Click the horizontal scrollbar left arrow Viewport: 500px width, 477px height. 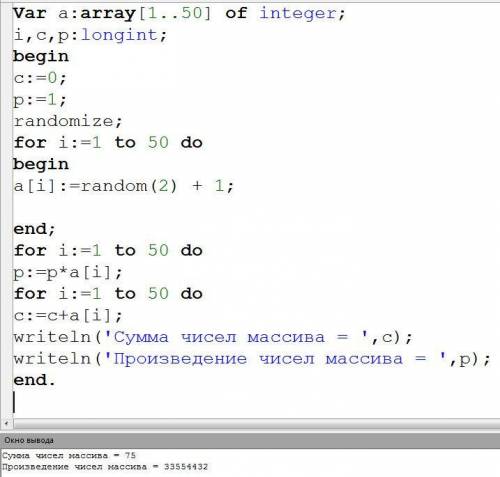pos(6,424)
